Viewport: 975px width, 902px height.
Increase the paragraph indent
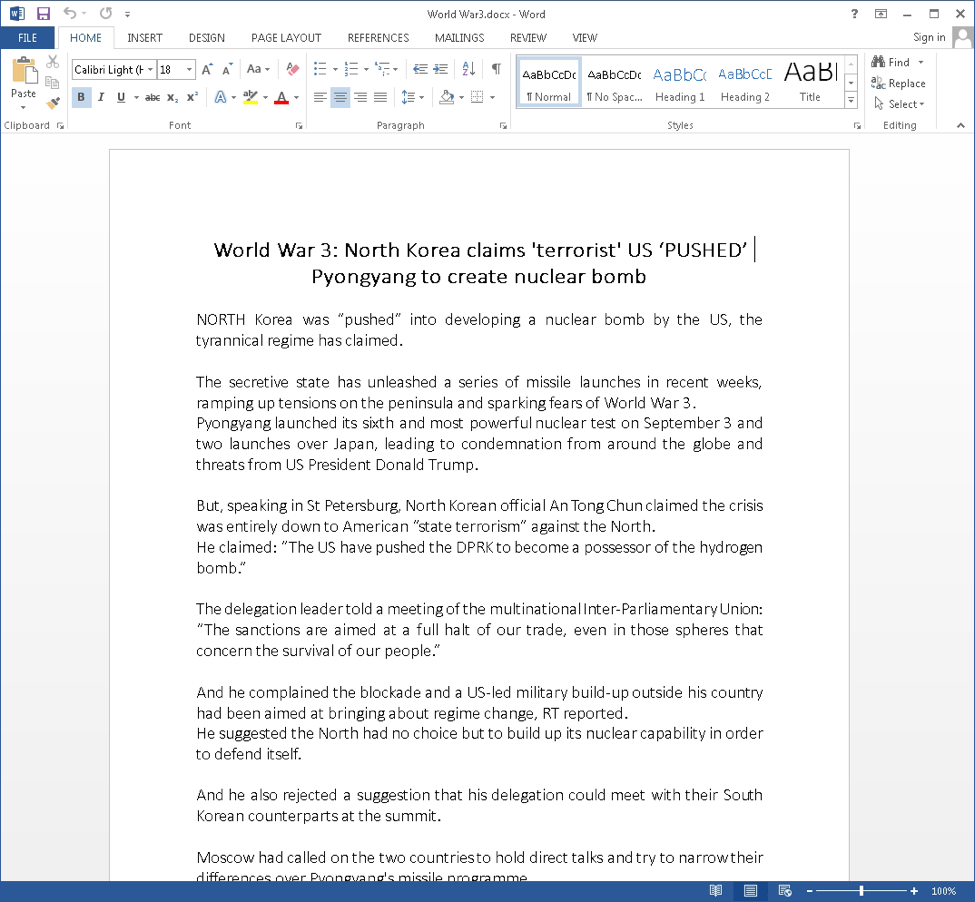point(441,69)
